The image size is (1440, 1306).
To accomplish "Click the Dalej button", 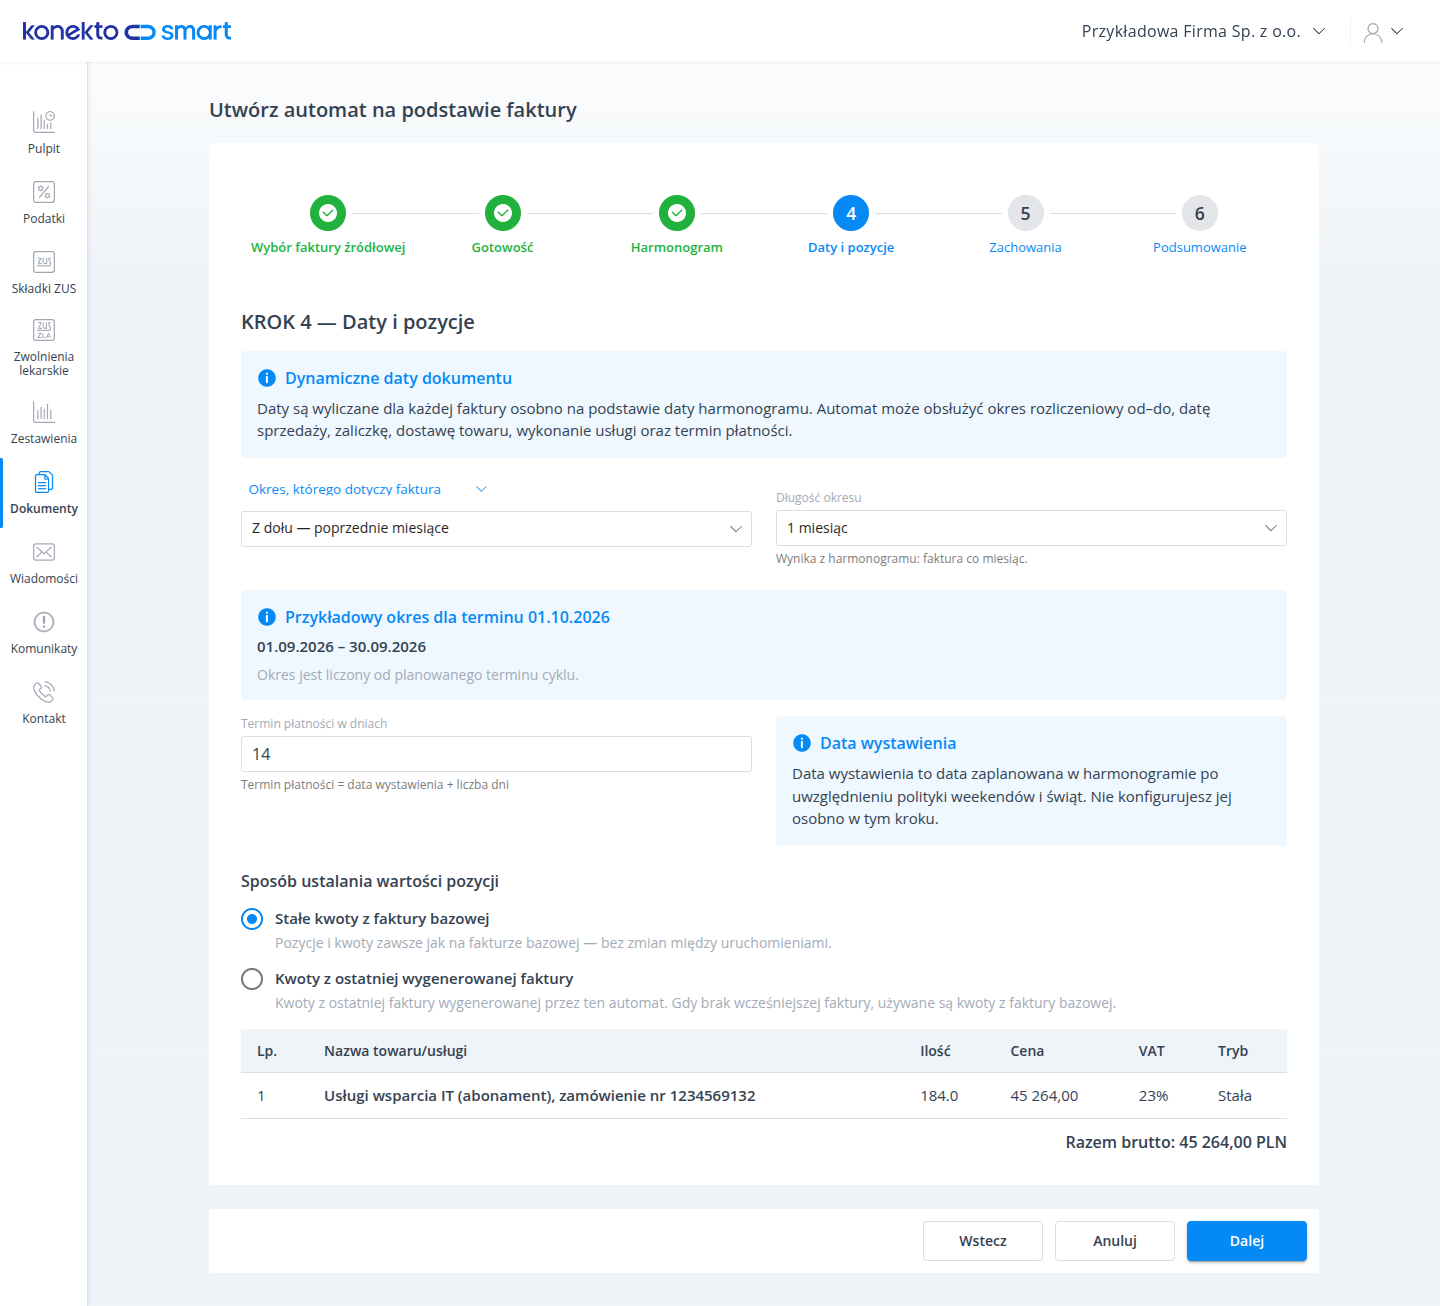I will [1247, 1241].
